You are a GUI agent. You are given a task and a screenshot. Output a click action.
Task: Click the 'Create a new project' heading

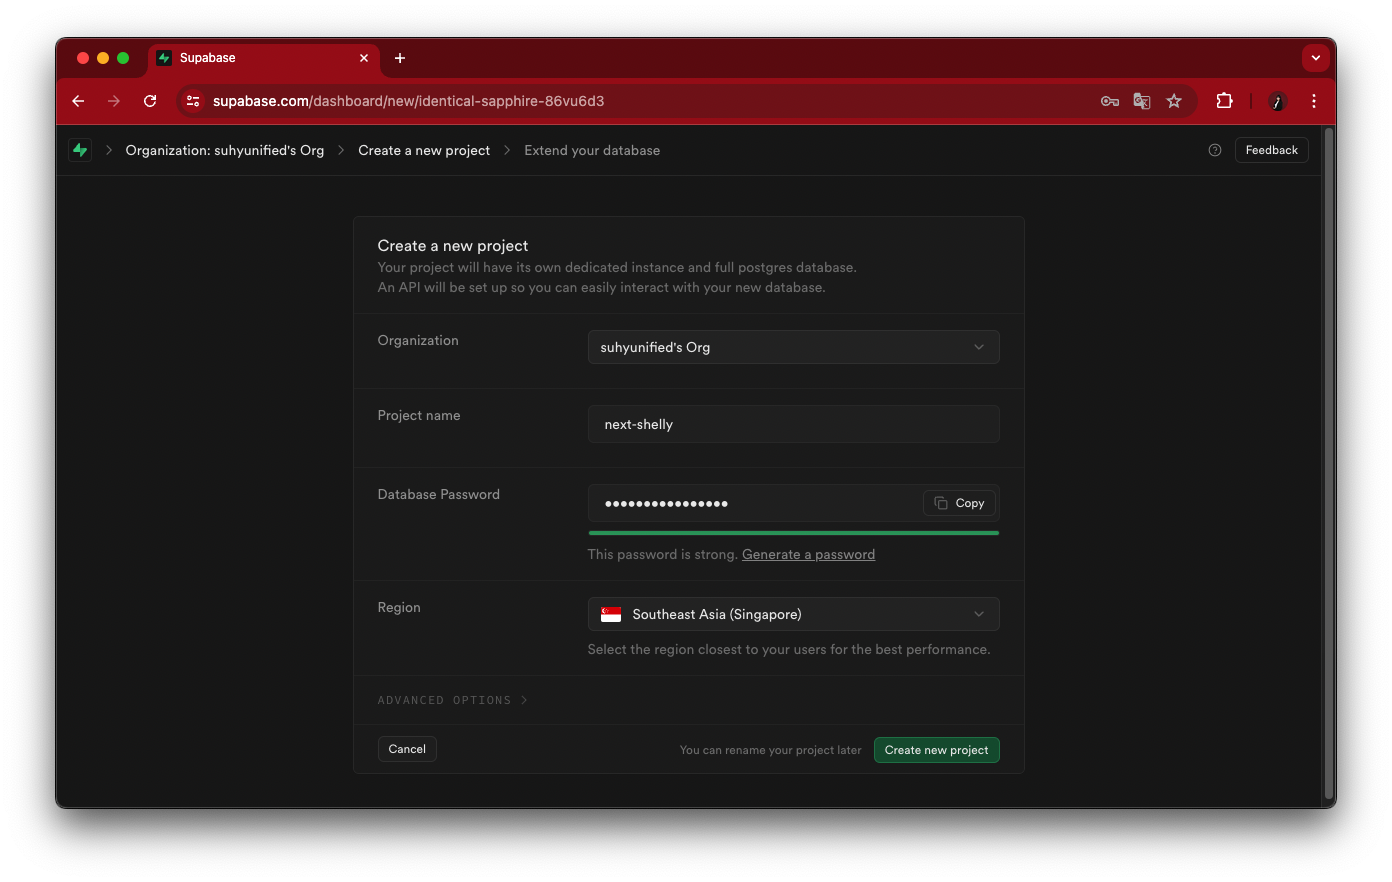point(453,245)
